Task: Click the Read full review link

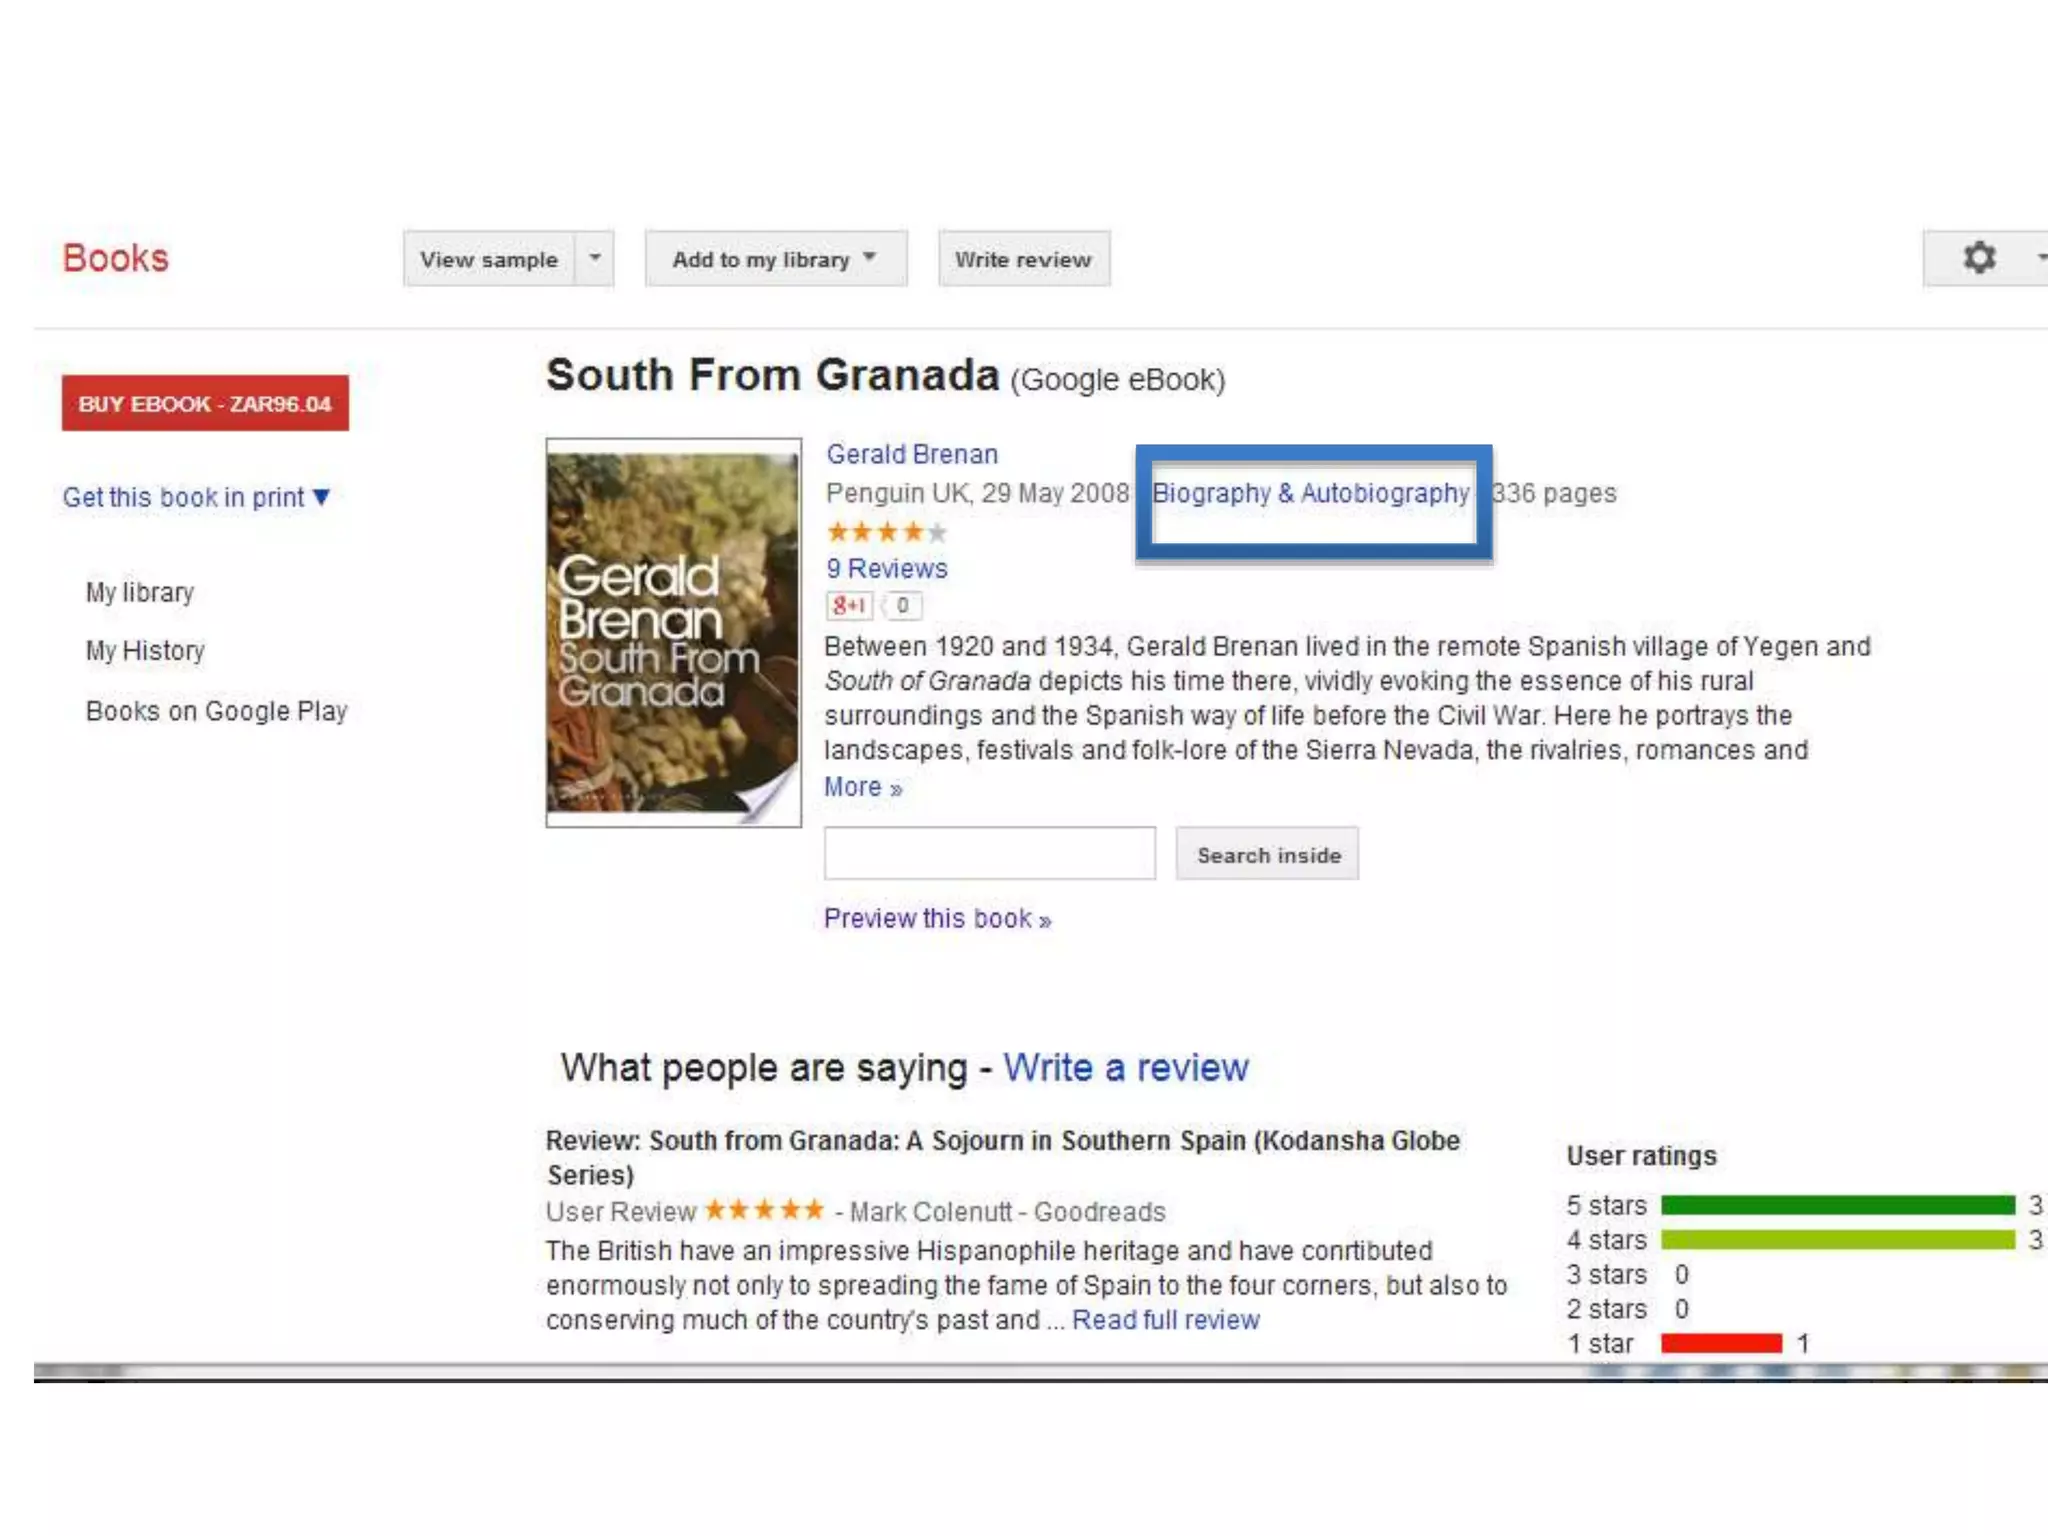Action: [x=1165, y=1320]
